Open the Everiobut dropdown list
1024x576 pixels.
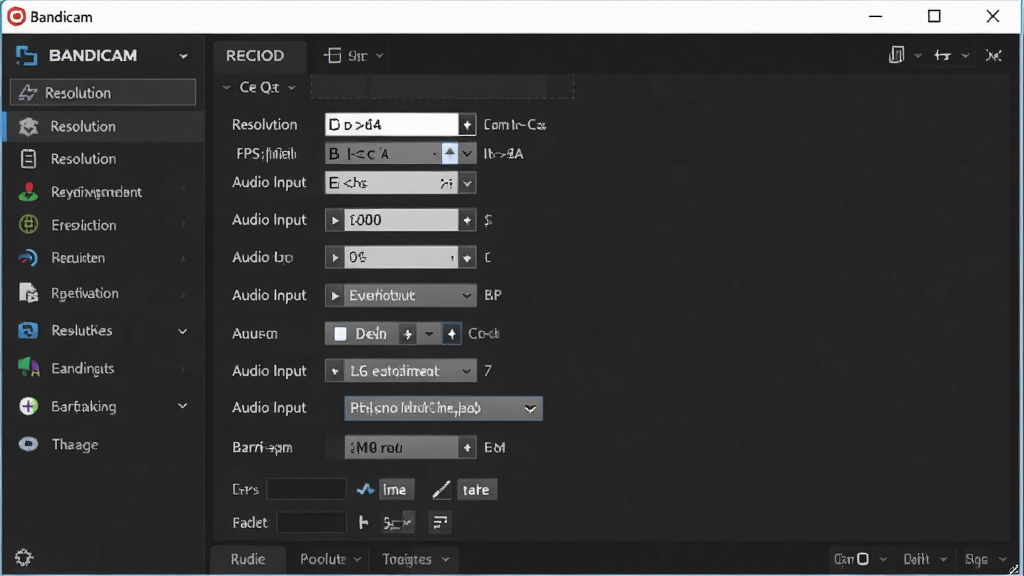[466, 295]
